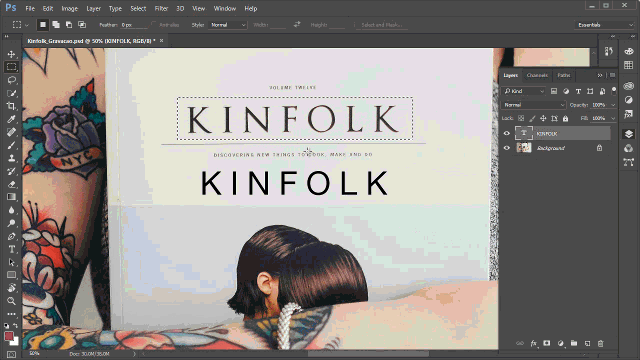Toggle filter for smart objects
The image size is (640, 360).
[602, 91]
